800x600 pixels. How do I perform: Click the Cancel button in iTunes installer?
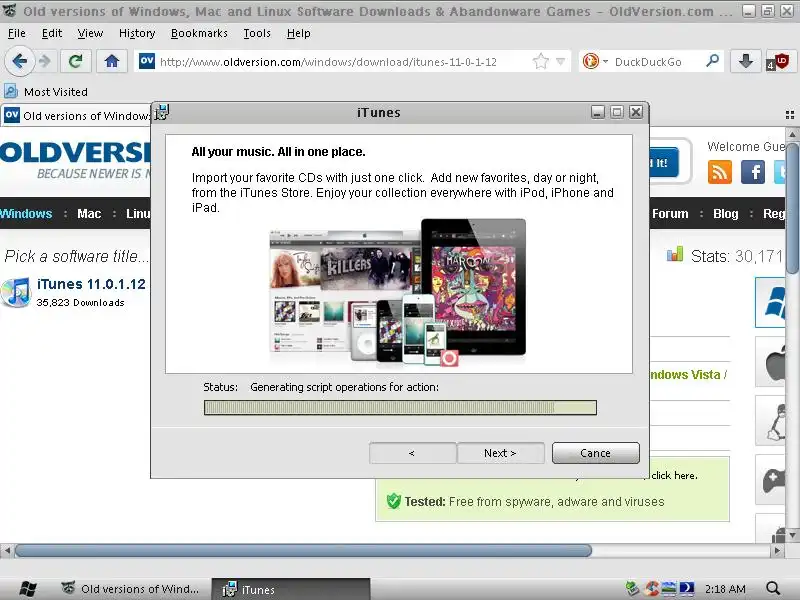(595, 453)
